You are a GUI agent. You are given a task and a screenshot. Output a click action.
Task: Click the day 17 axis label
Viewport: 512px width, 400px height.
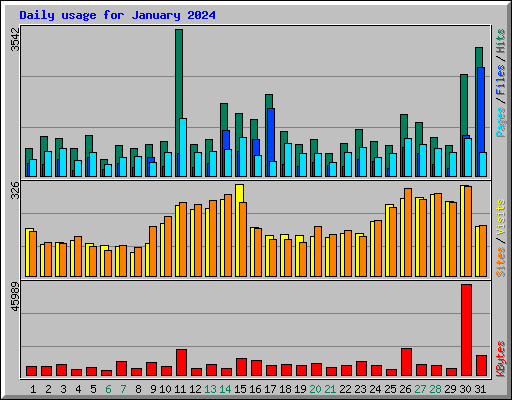point(270,389)
